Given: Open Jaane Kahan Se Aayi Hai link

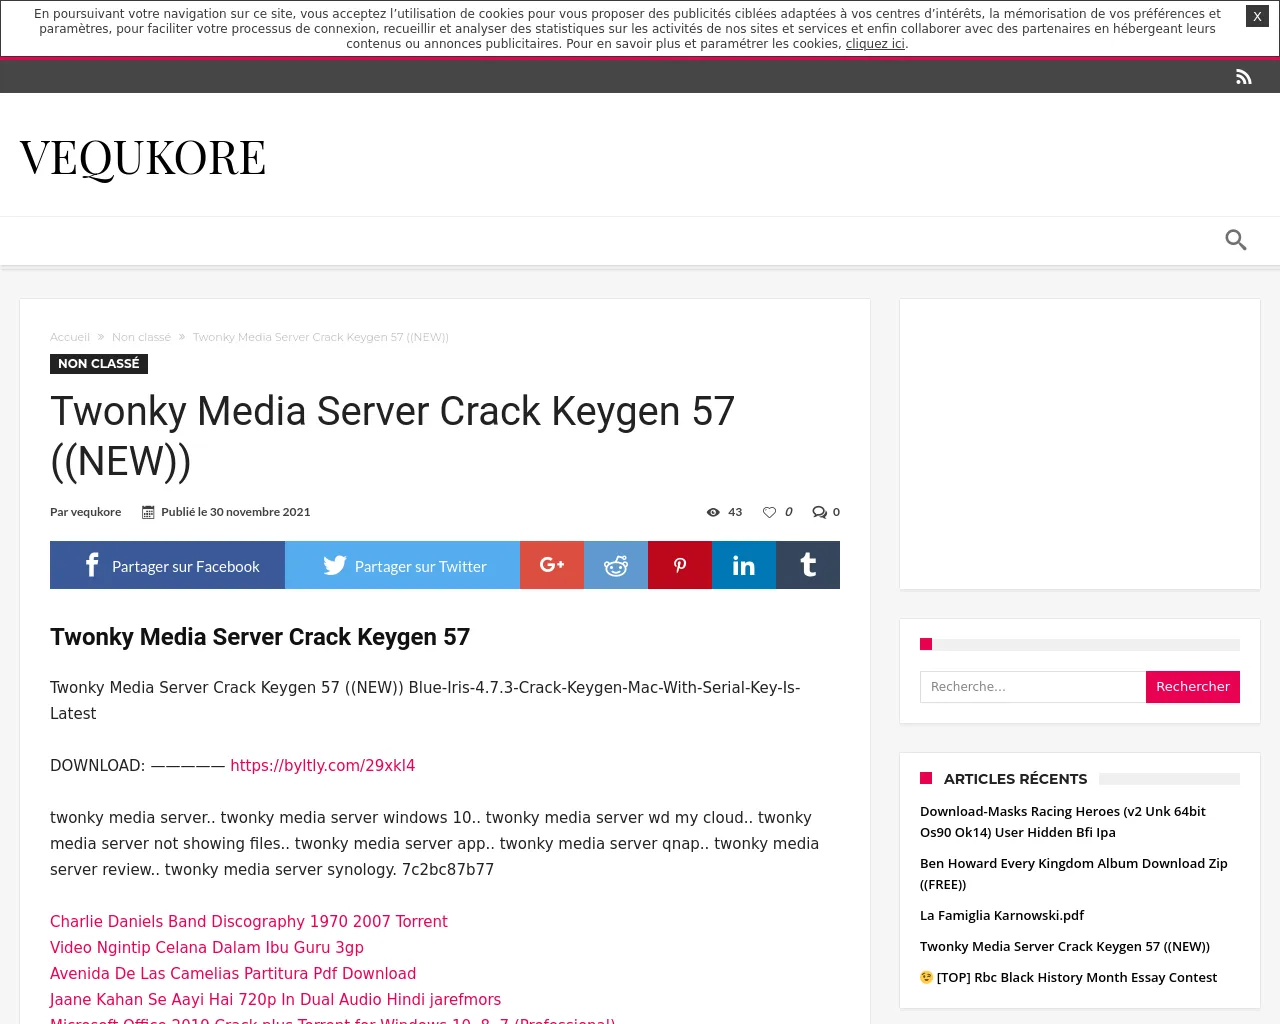Looking at the screenshot, I should [x=275, y=999].
